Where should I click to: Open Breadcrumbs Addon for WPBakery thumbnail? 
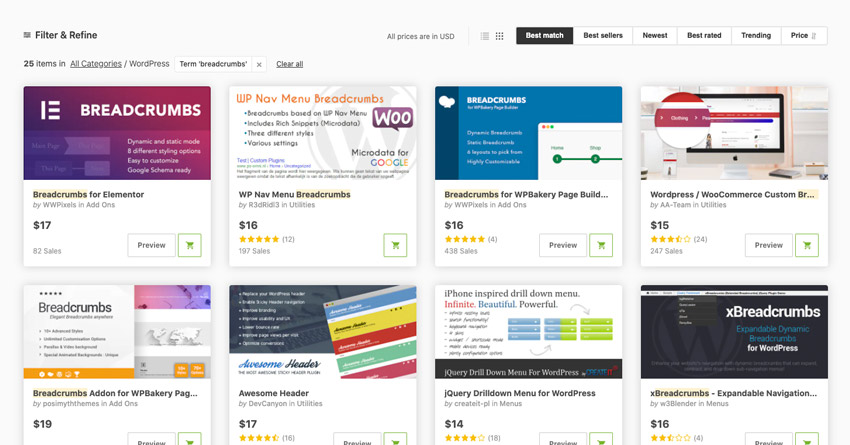coord(117,332)
